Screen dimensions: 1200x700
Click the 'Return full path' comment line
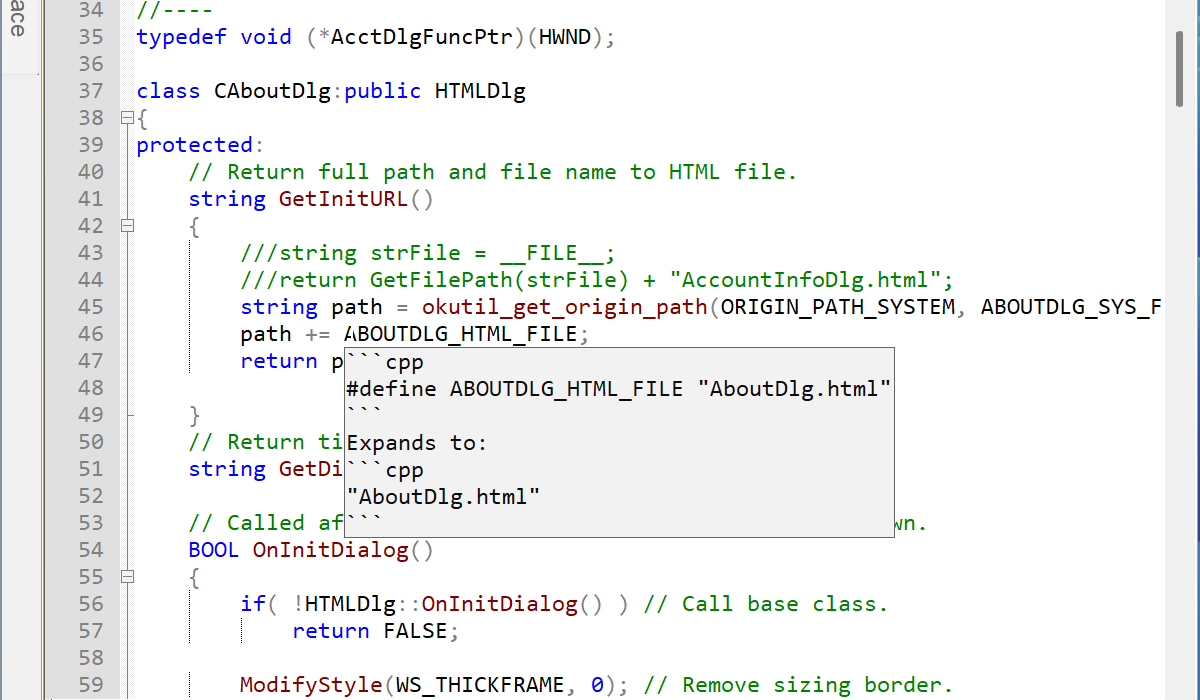(492, 172)
